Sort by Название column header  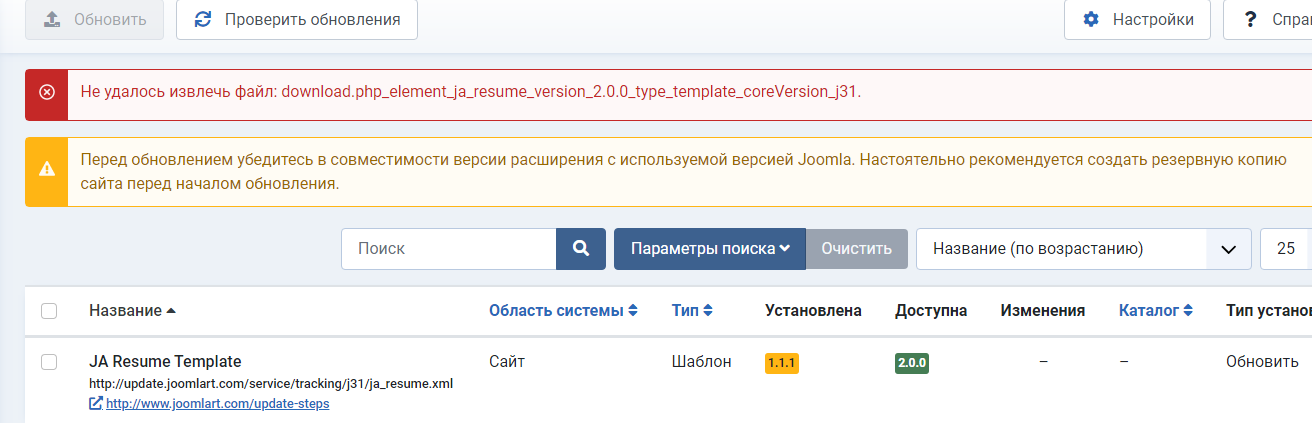pyautogui.click(x=132, y=311)
